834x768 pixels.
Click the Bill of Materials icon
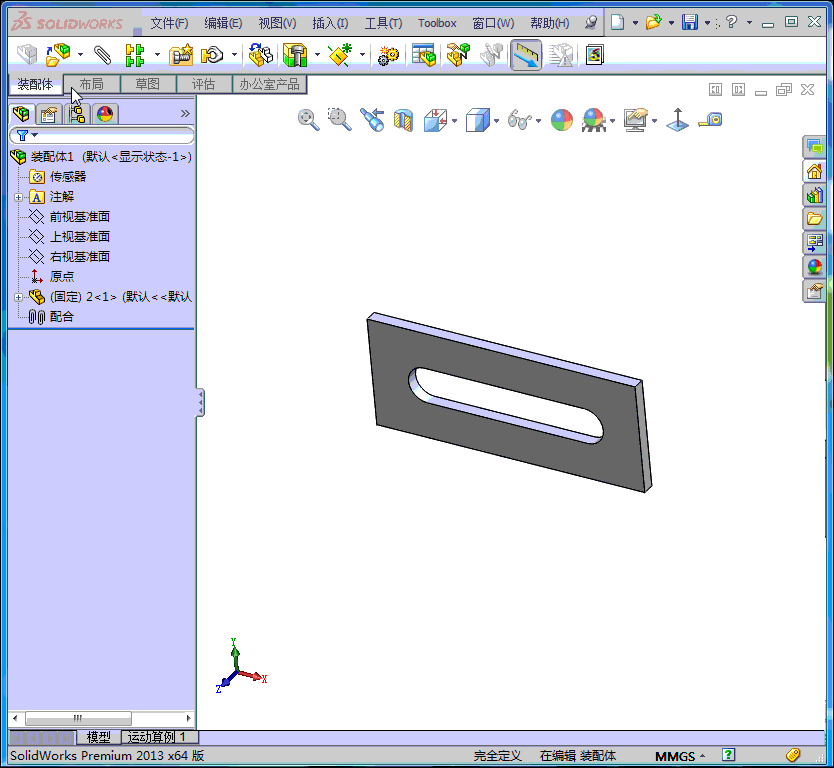point(424,55)
